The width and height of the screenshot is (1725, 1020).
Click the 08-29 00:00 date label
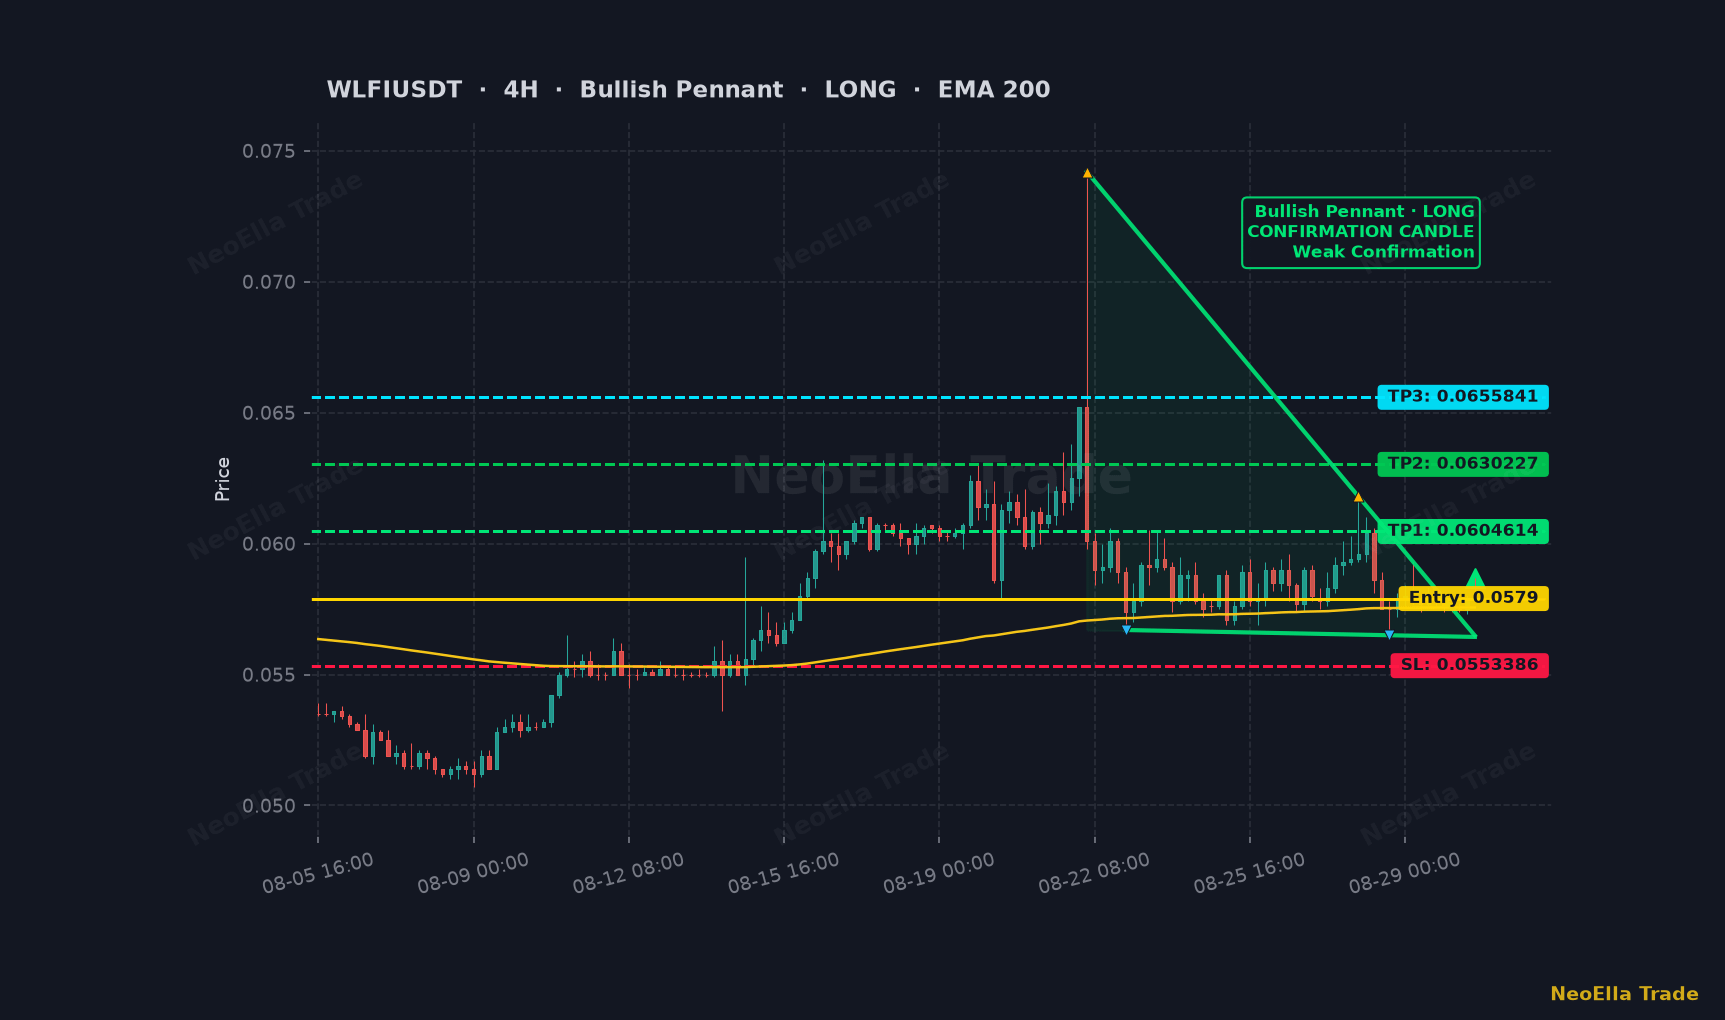1404,873
